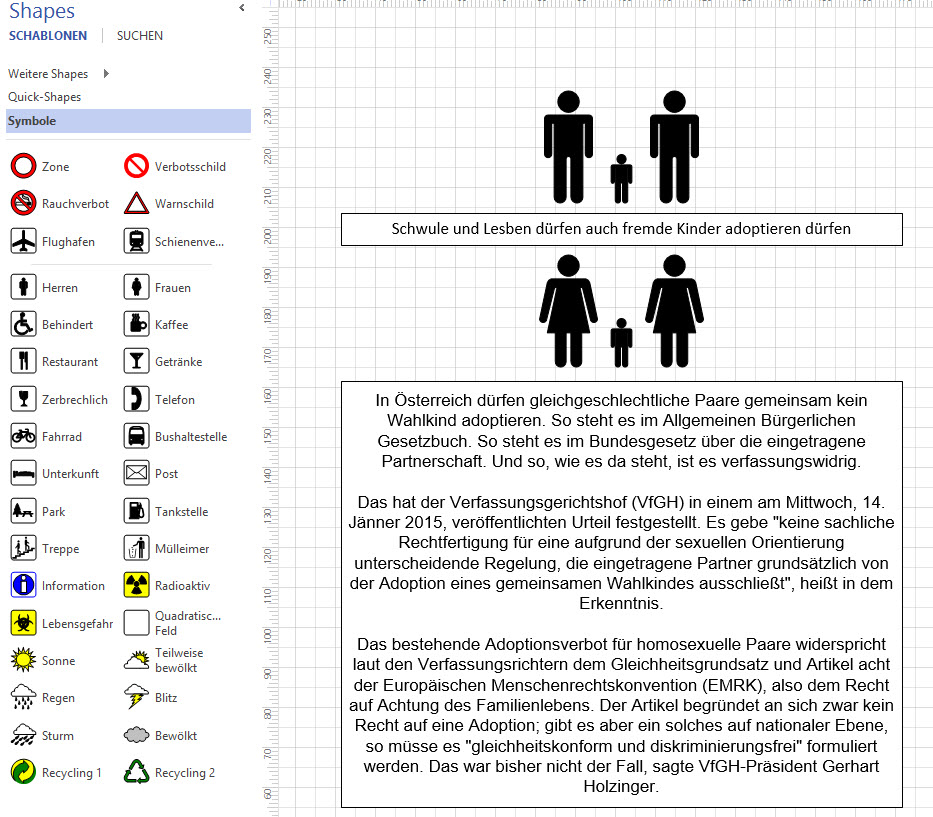
Task: Select the small child figure between the men
Action: pos(621,179)
